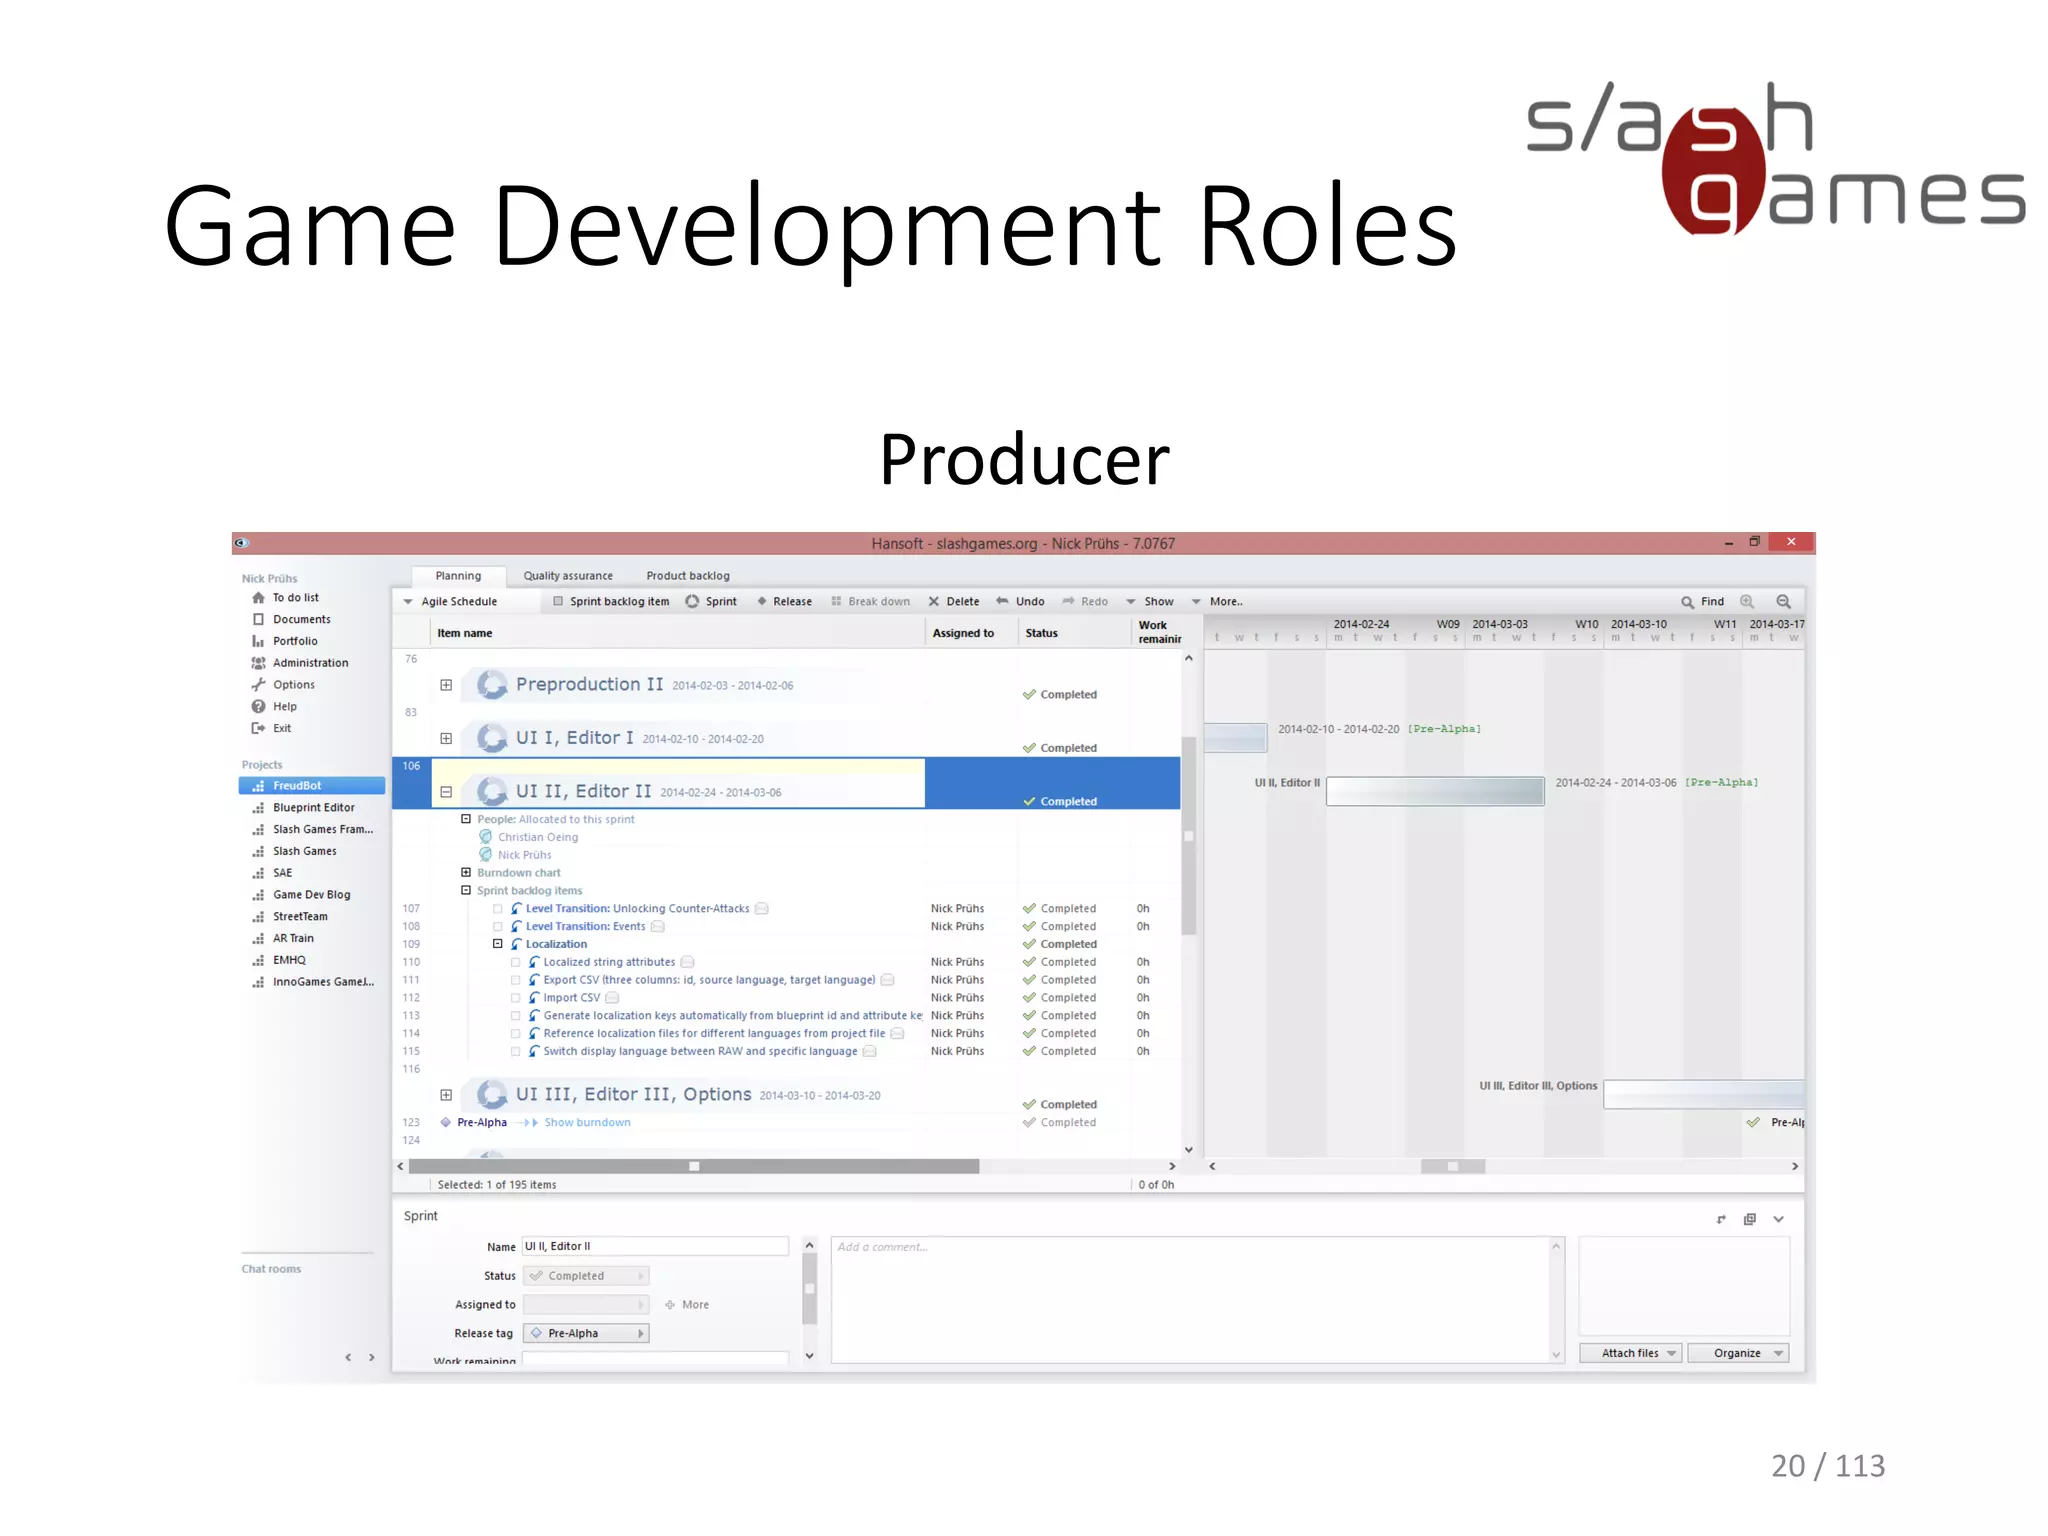Screen dimensions: 2048x1536
Task: Open the Status Completed dropdown
Action: point(586,1276)
